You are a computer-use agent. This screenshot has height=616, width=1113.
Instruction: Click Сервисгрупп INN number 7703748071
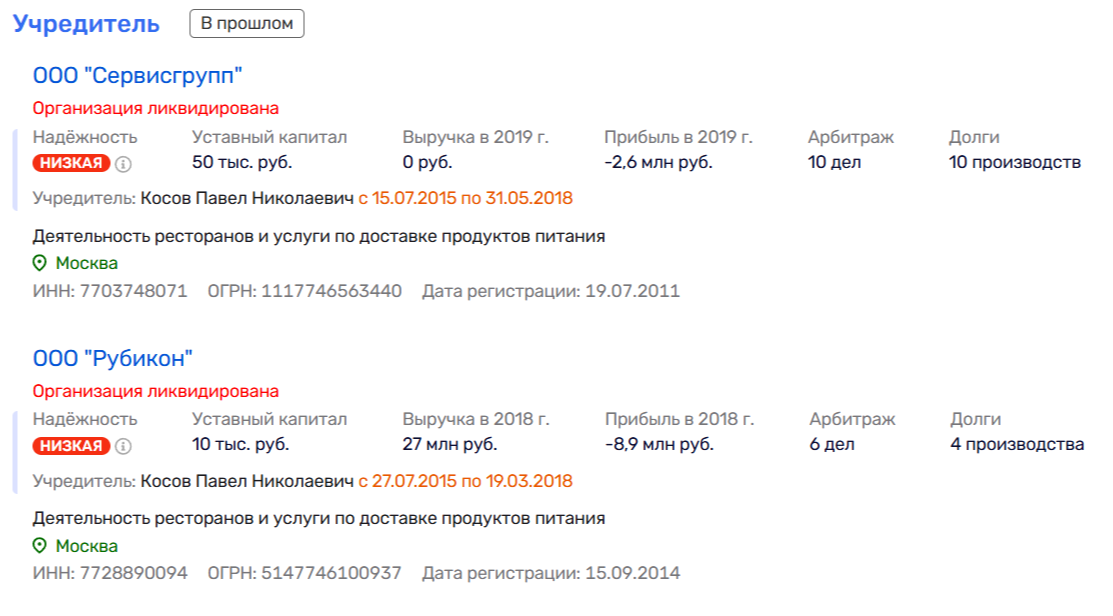coord(128,292)
